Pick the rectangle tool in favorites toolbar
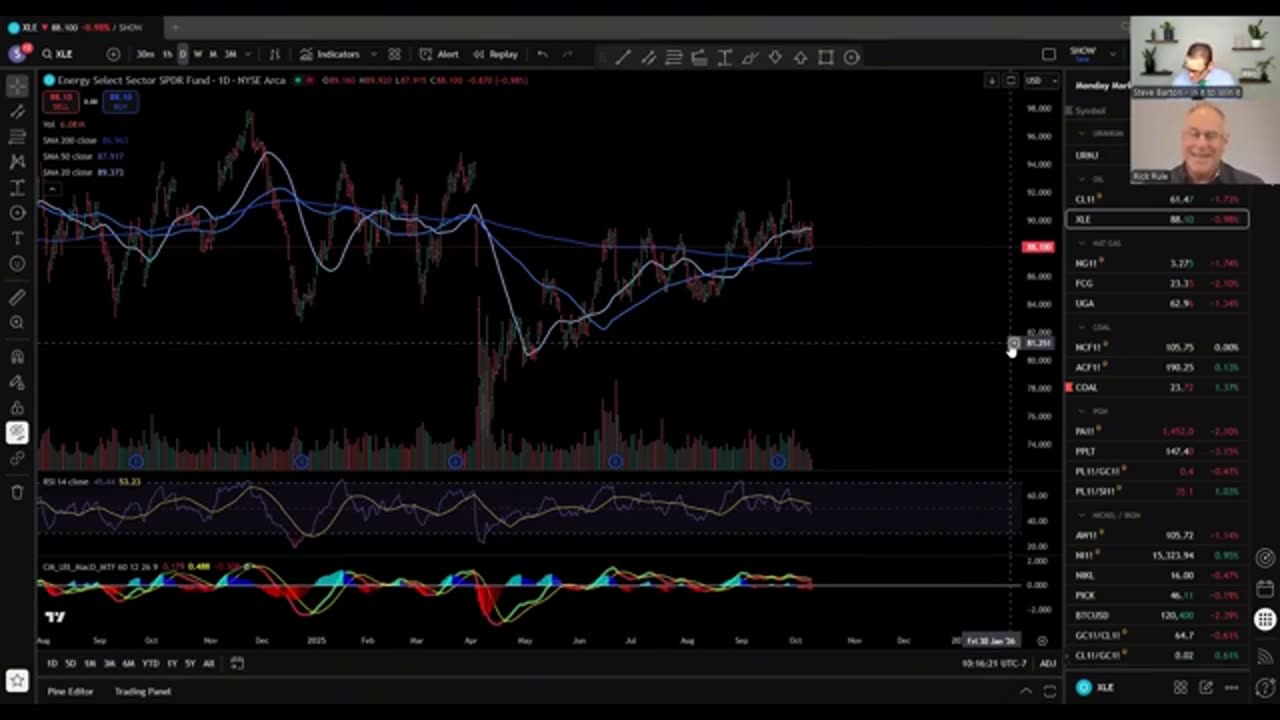1280x720 pixels. click(826, 57)
